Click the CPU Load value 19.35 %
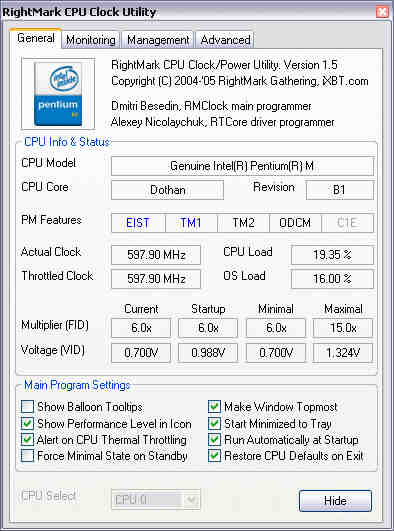This screenshot has height=531, width=394. [332, 255]
